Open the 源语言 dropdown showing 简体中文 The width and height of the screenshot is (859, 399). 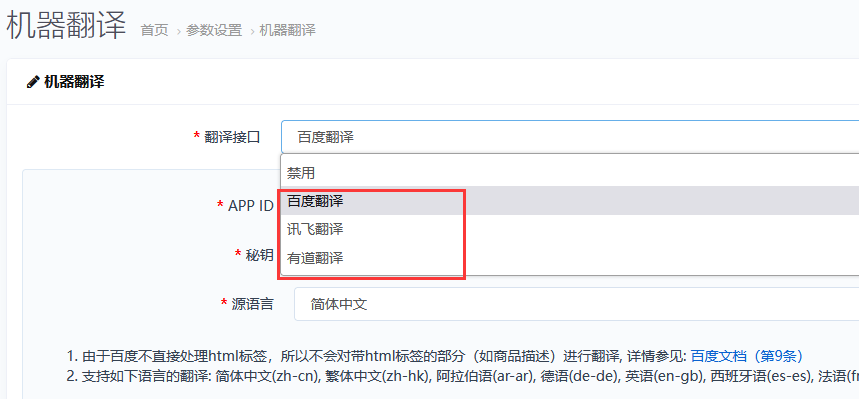(x=576, y=304)
